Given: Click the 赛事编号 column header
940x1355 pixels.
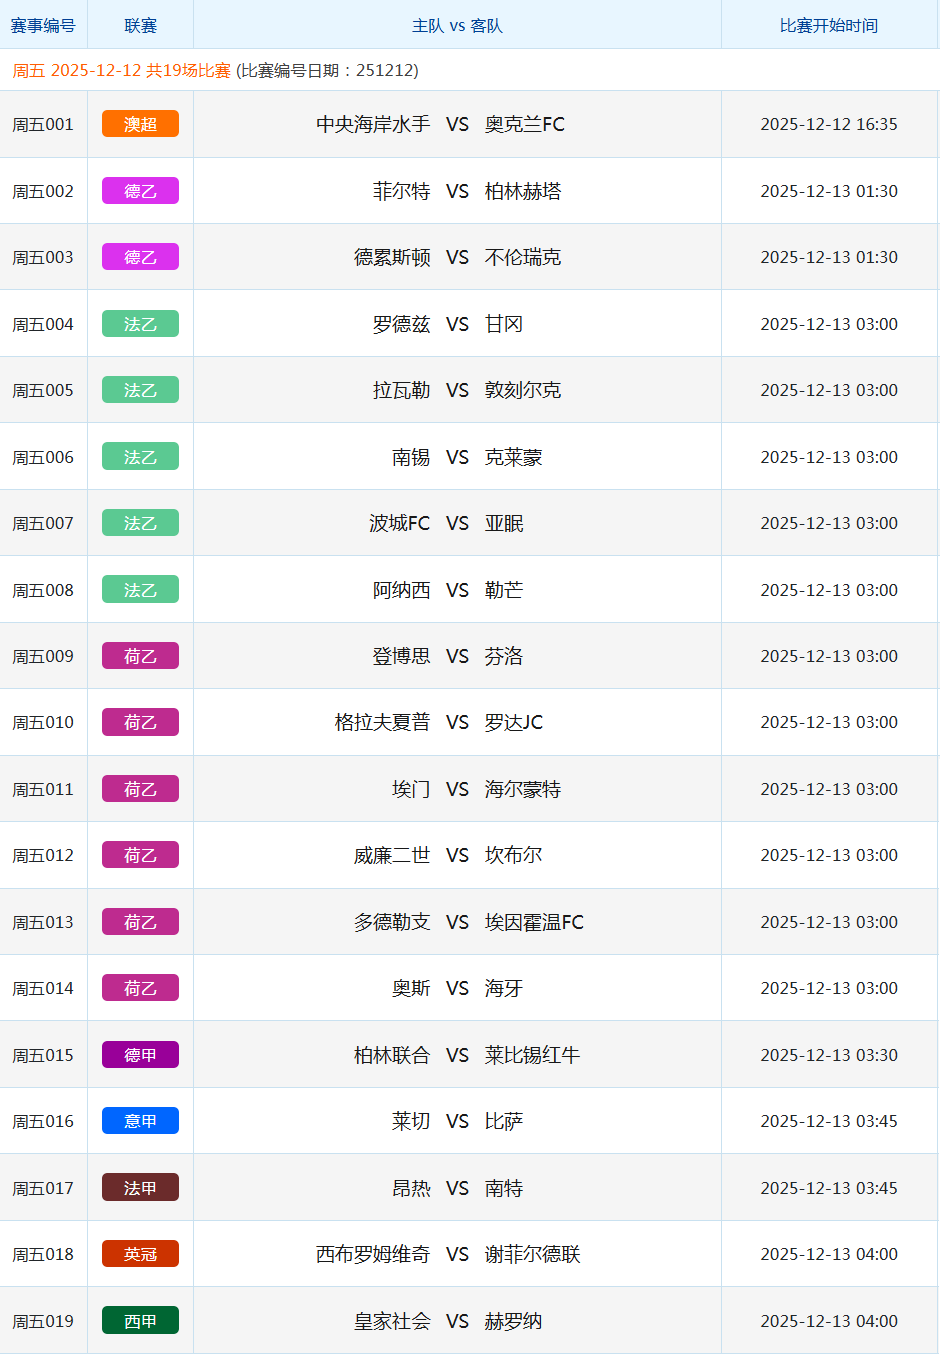Looking at the screenshot, I should [43, 26].
